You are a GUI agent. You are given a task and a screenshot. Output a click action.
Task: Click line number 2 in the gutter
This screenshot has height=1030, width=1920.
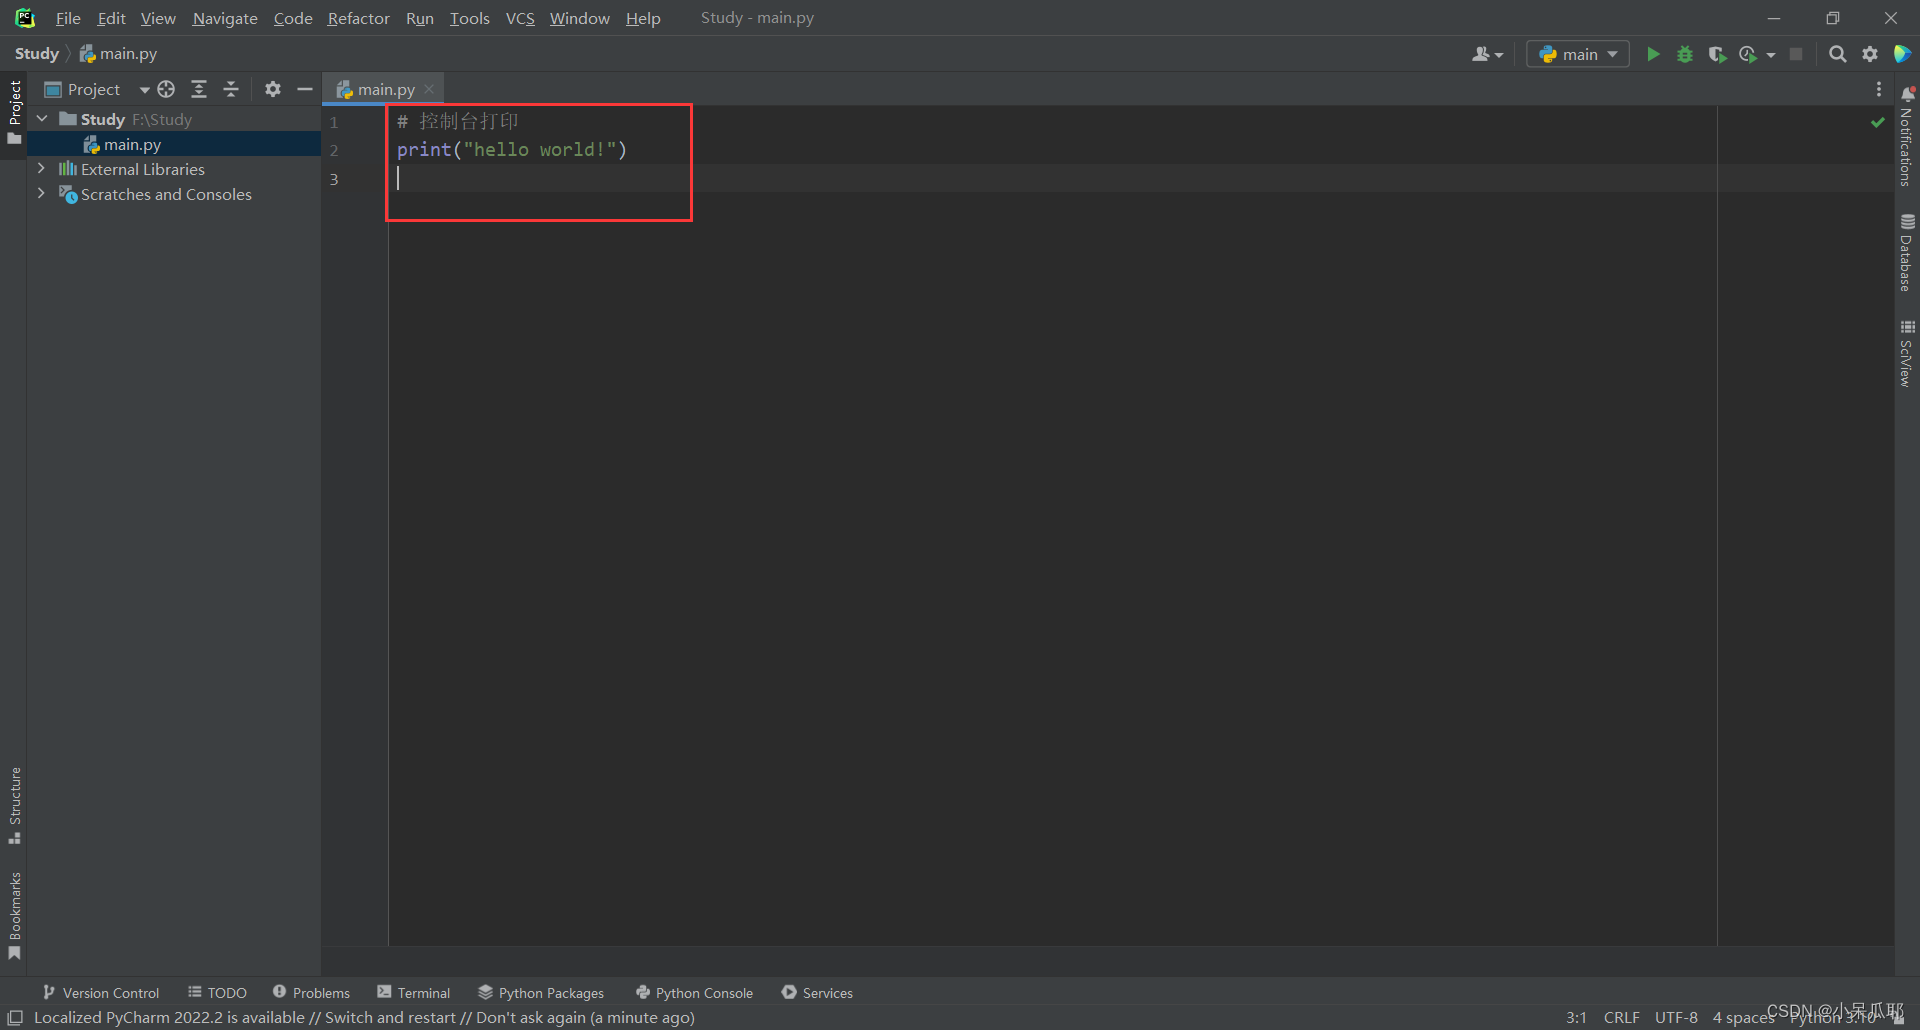click(334, 151)
